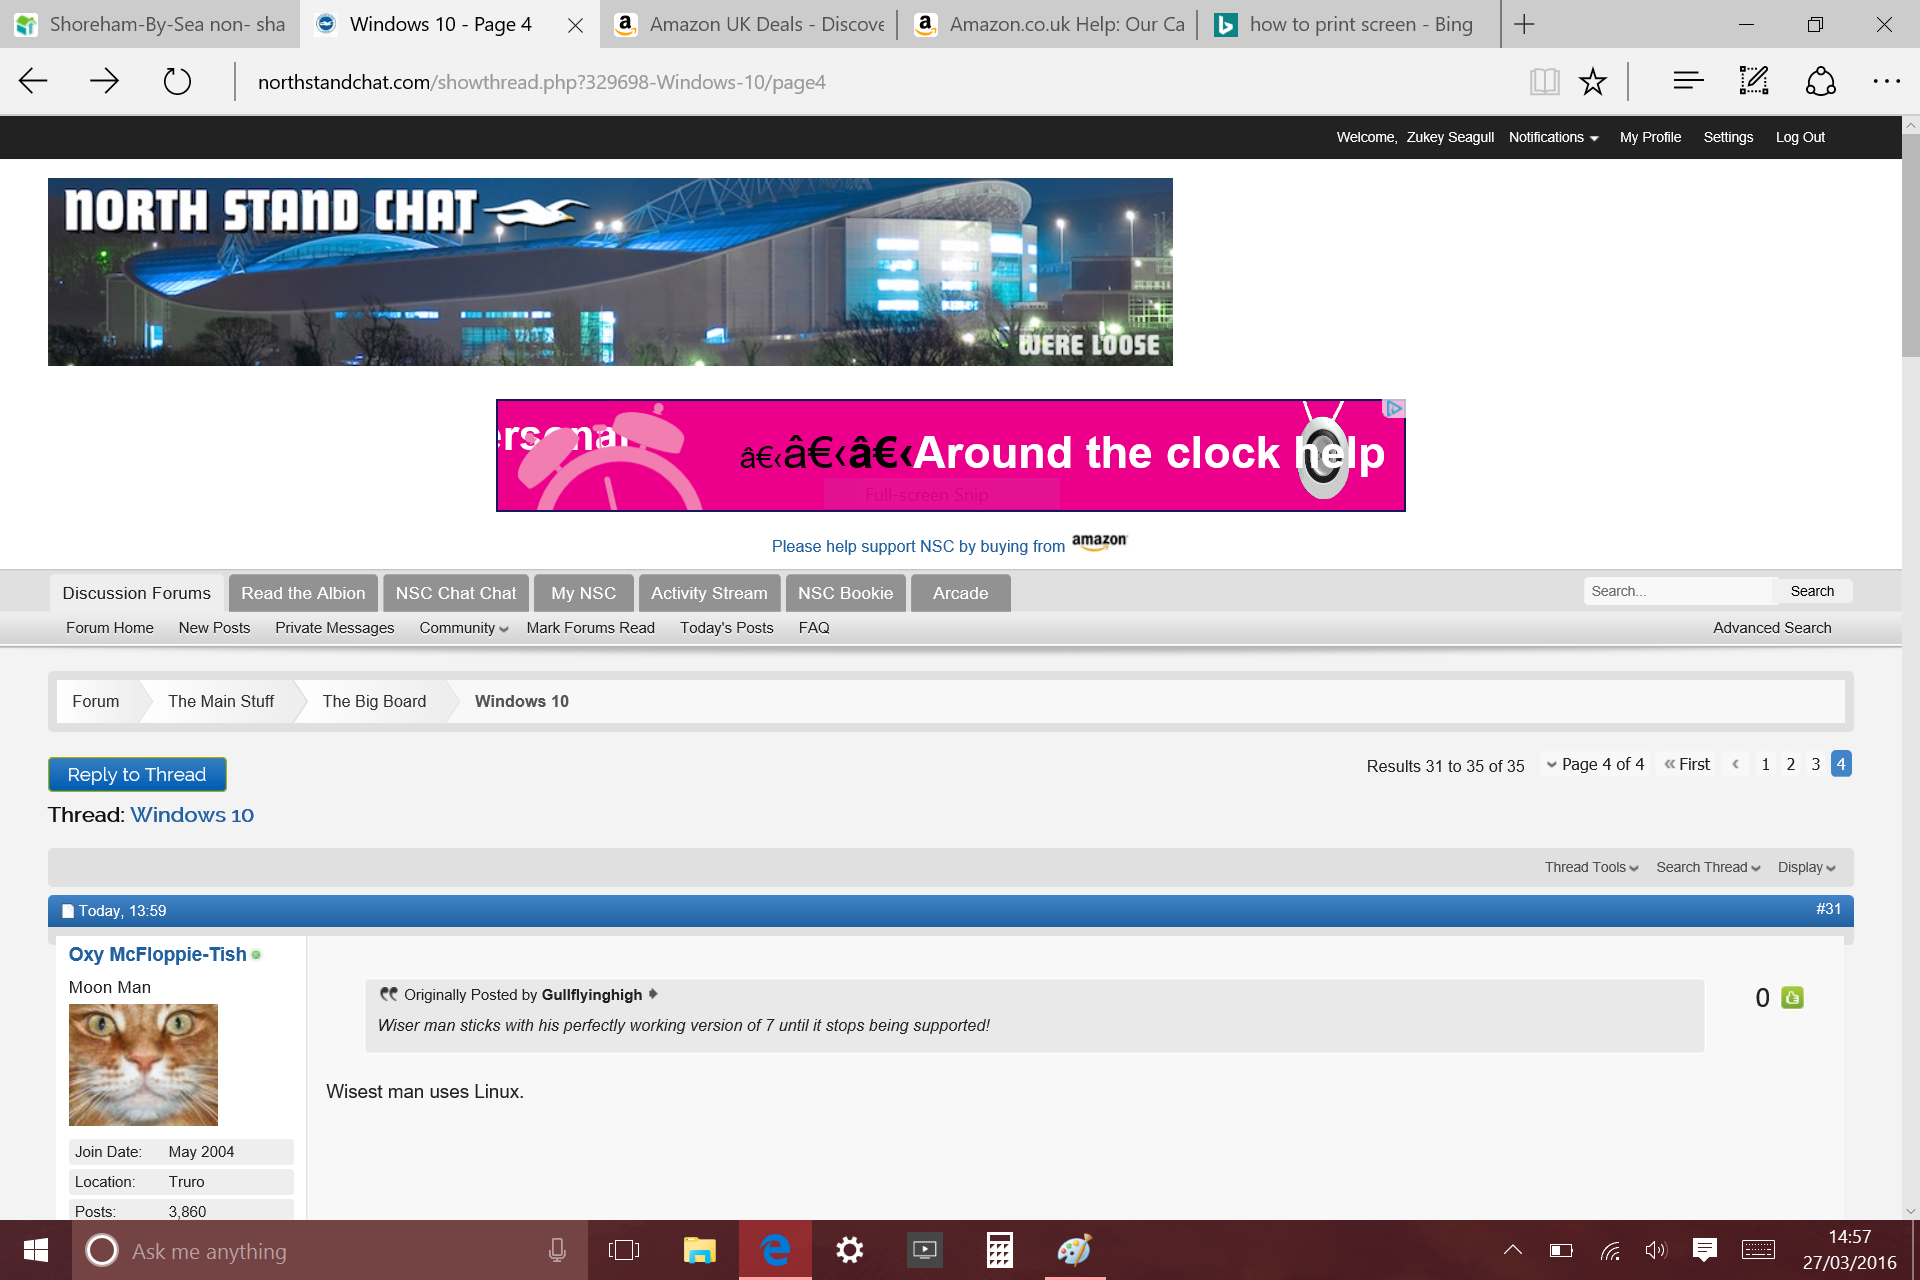Open the volume control in system tray
This screenshot has height=1280, width=1920.
(1656, 1249)
